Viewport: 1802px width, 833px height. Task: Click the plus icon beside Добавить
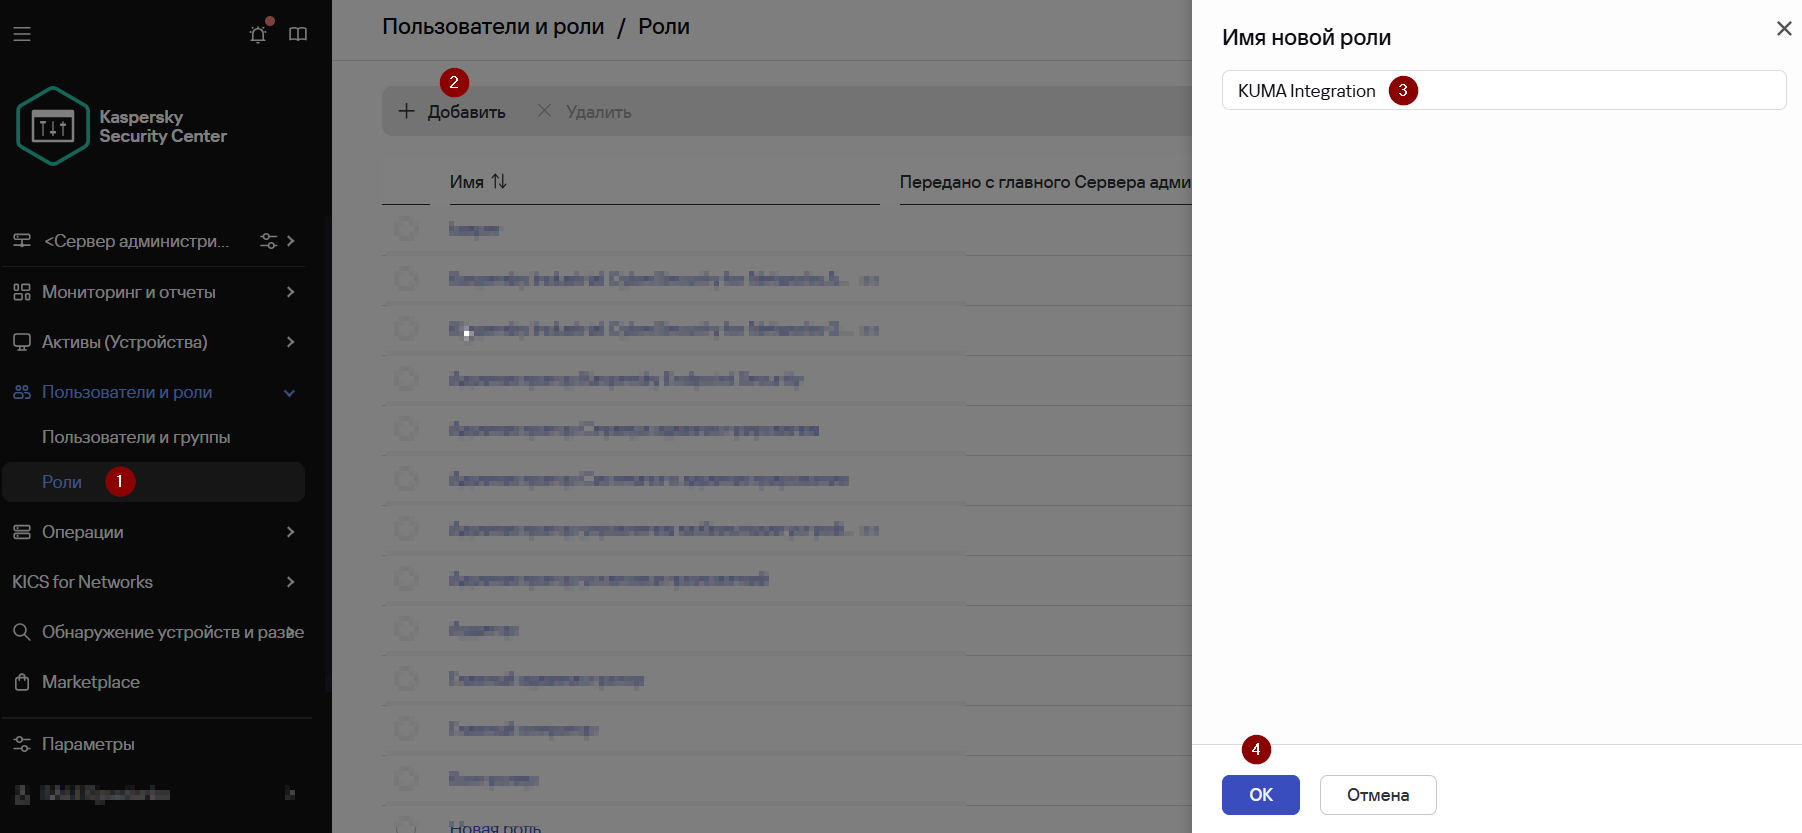(x=406, y=111)
